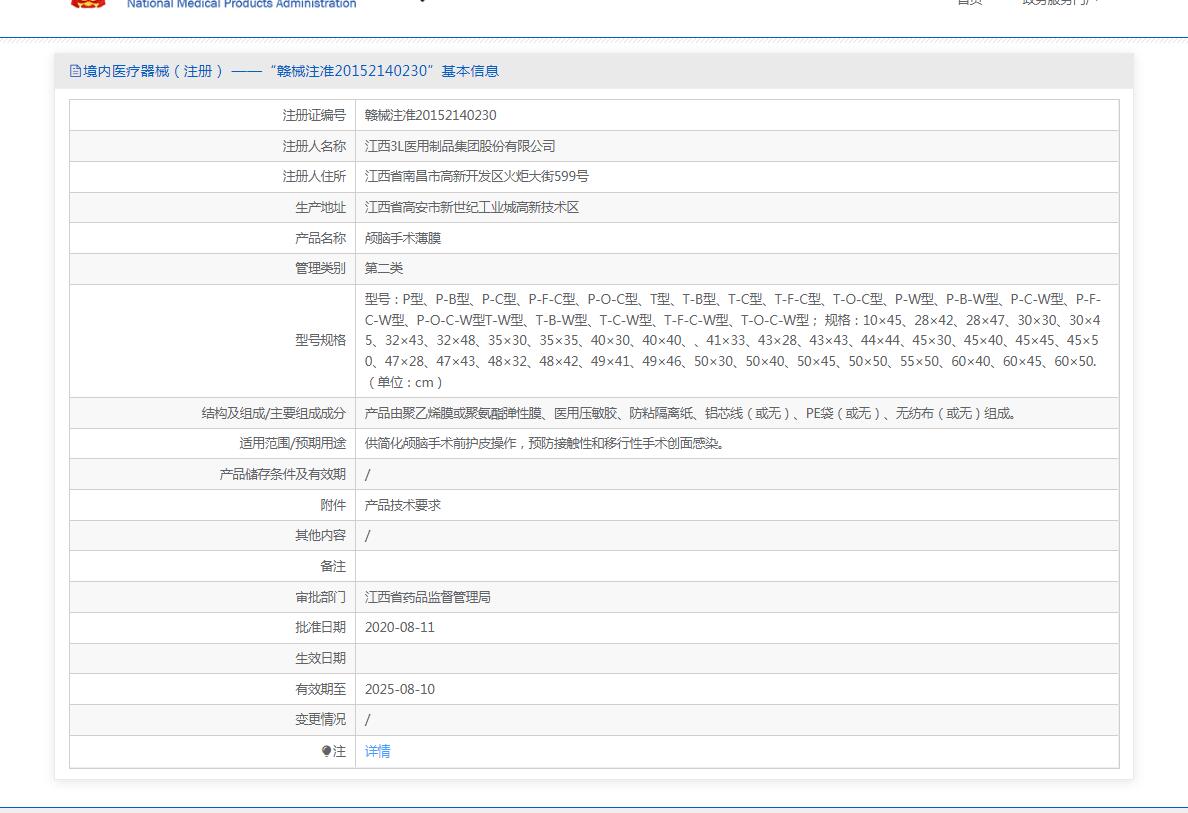The image size is (1188, 813).
Task: Click the 注册人名称 label
Action: pos(314,146)
